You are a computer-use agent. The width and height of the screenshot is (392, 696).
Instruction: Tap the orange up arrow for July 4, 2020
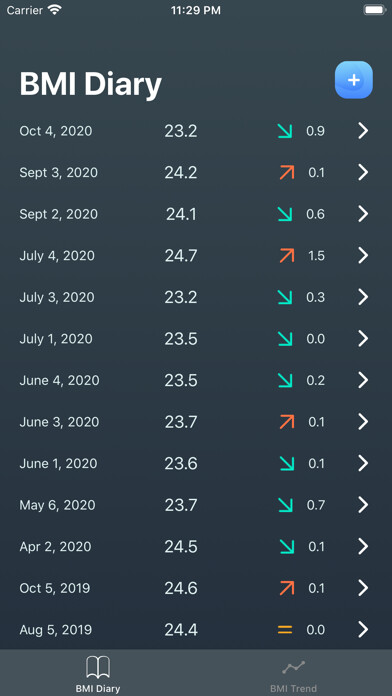coord(287,255)
